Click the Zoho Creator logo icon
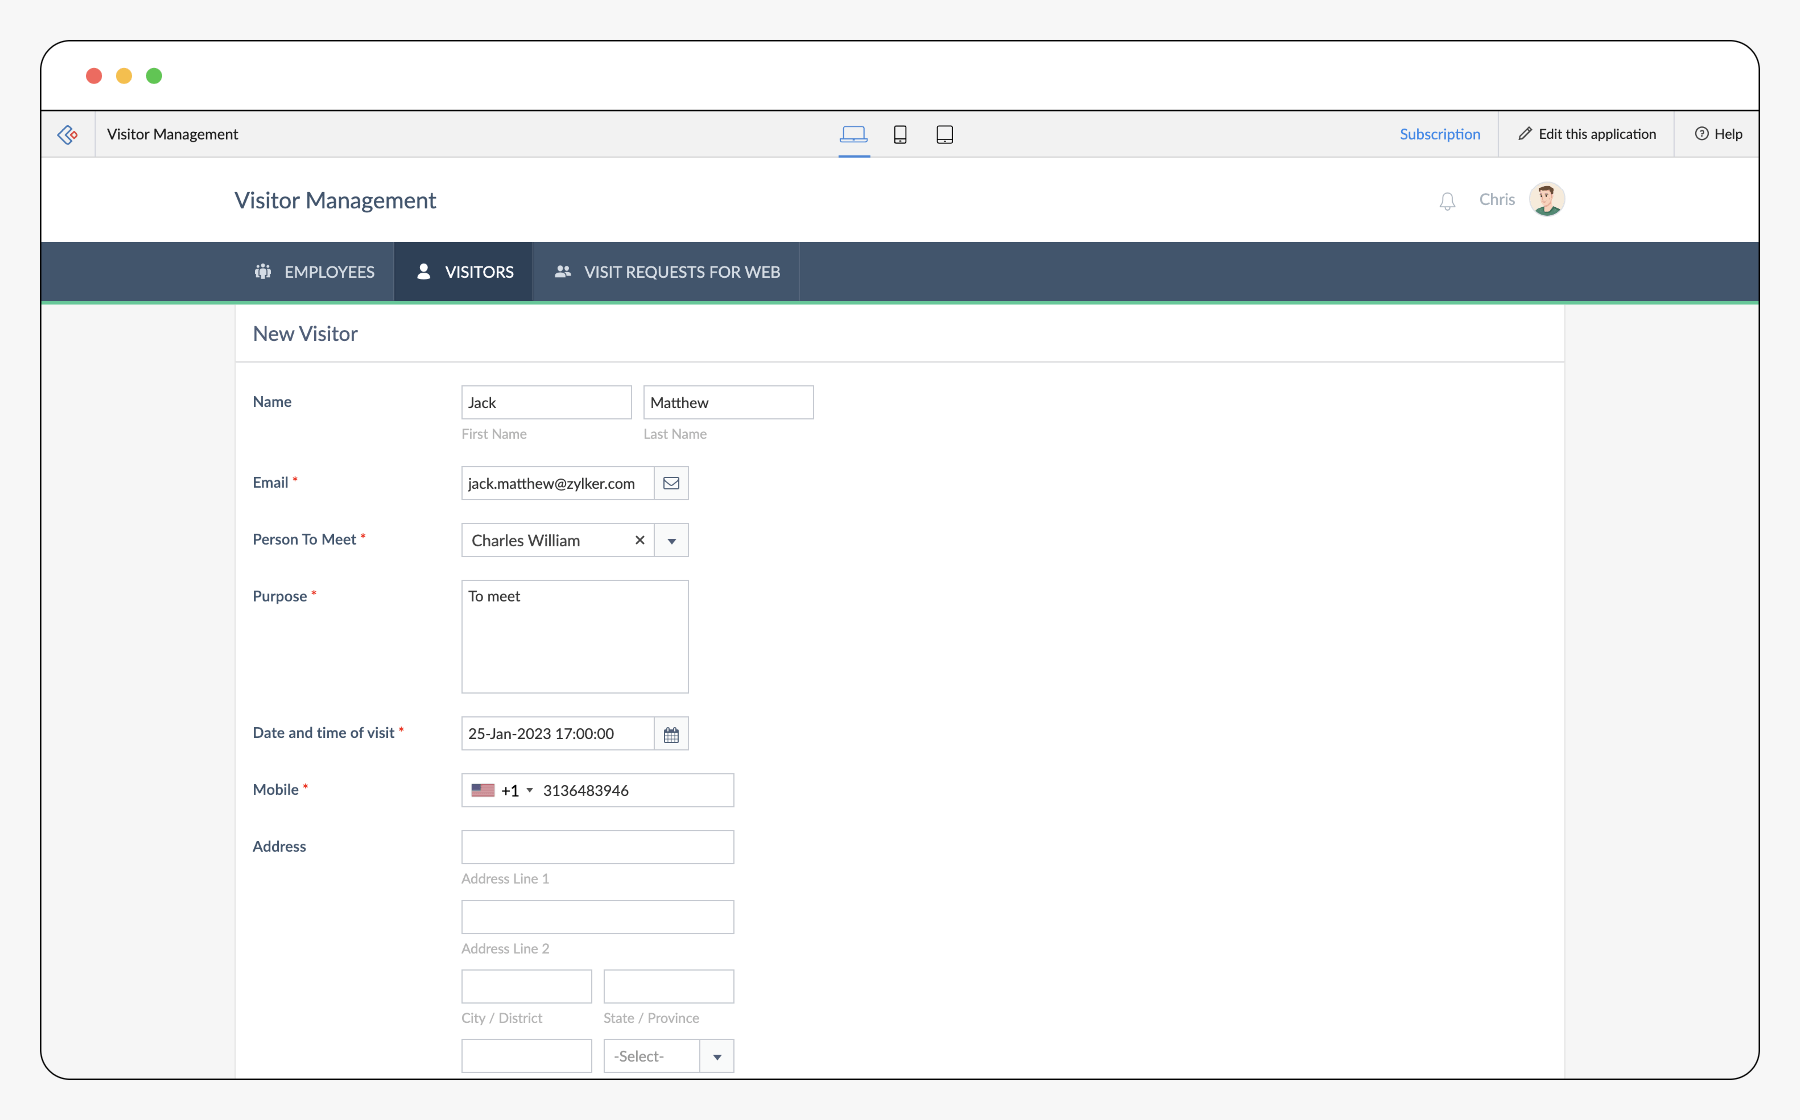This screenshot has height=1120, width=1800. pyautogui.click(x=68, y=134)
